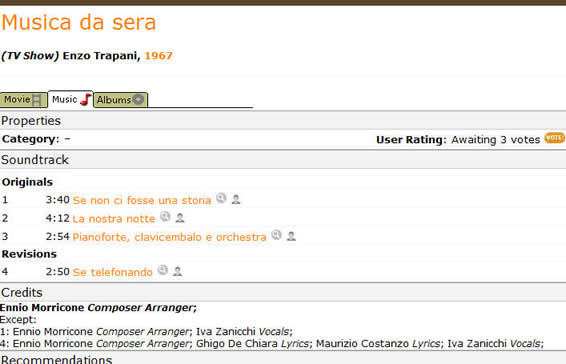Click magnifier icon for Pianoforte, clavicembalo e orchestra

pos(276,235)
